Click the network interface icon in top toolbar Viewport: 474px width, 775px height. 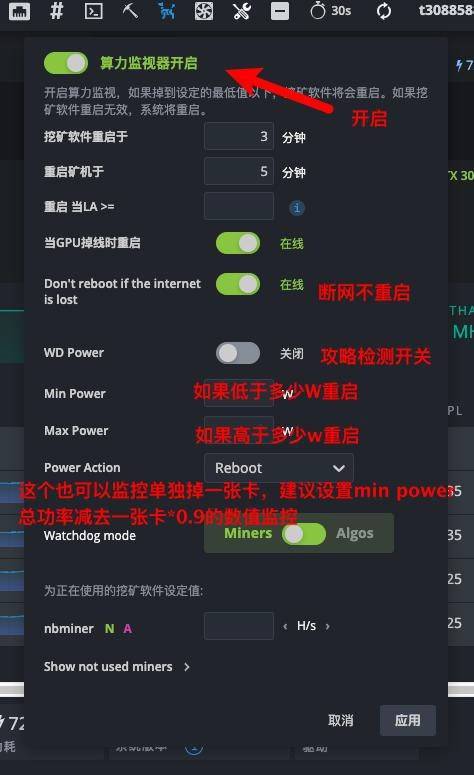click(19, 10)
